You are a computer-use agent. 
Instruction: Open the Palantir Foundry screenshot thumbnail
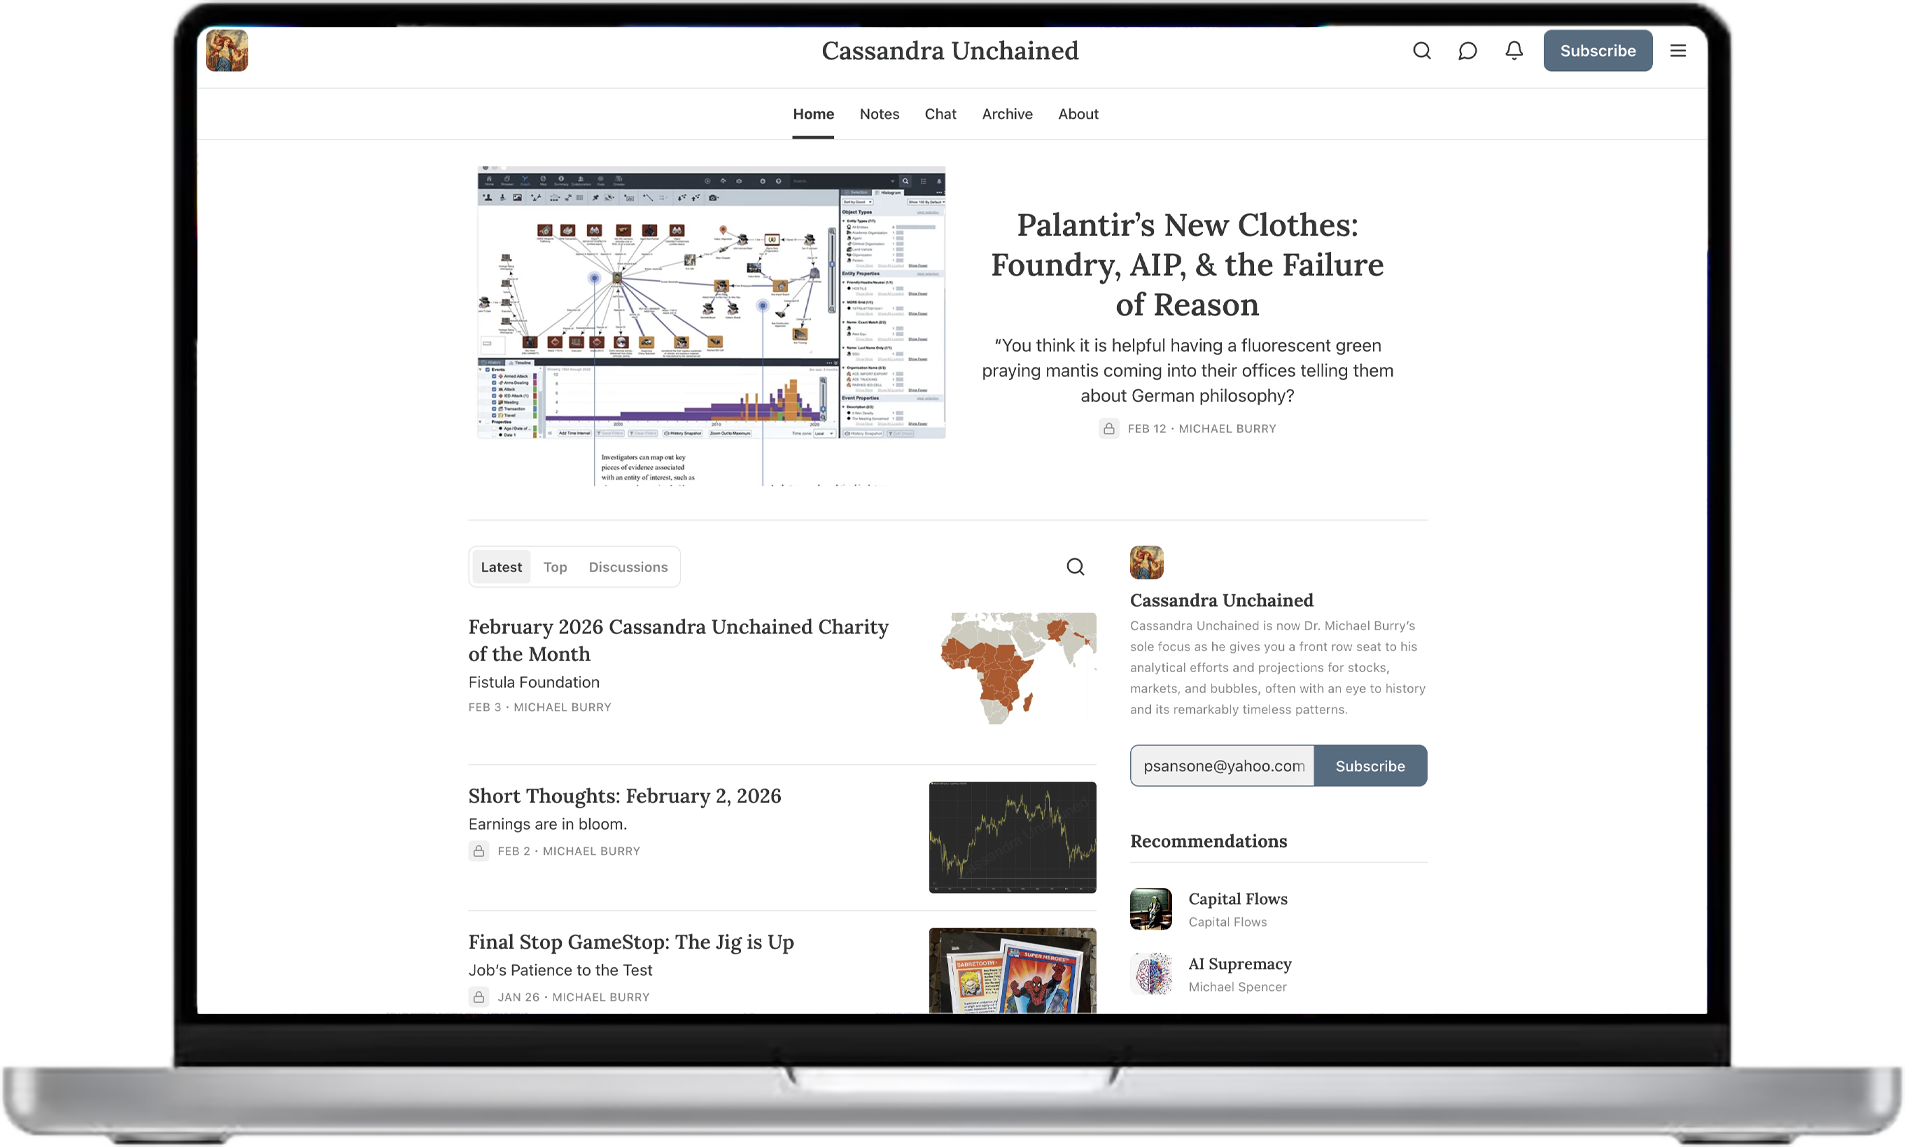(x=711, y=326)
